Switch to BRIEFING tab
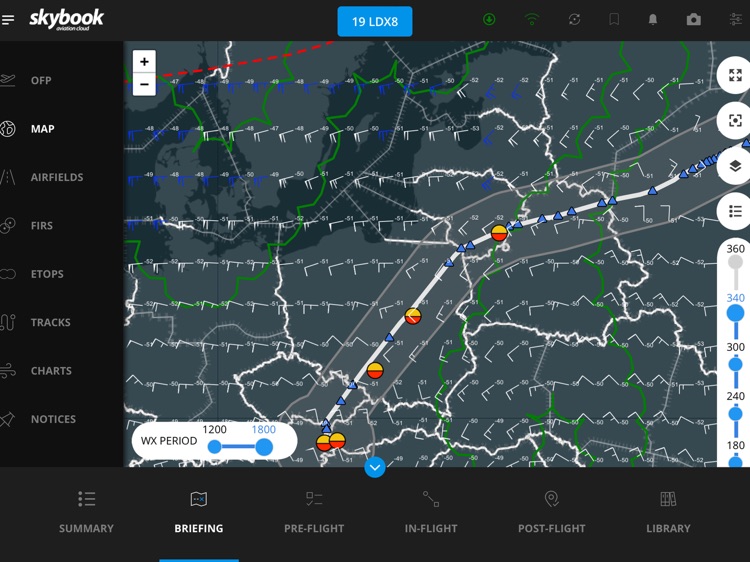This screenshot has width=750, height=562. 199,512
